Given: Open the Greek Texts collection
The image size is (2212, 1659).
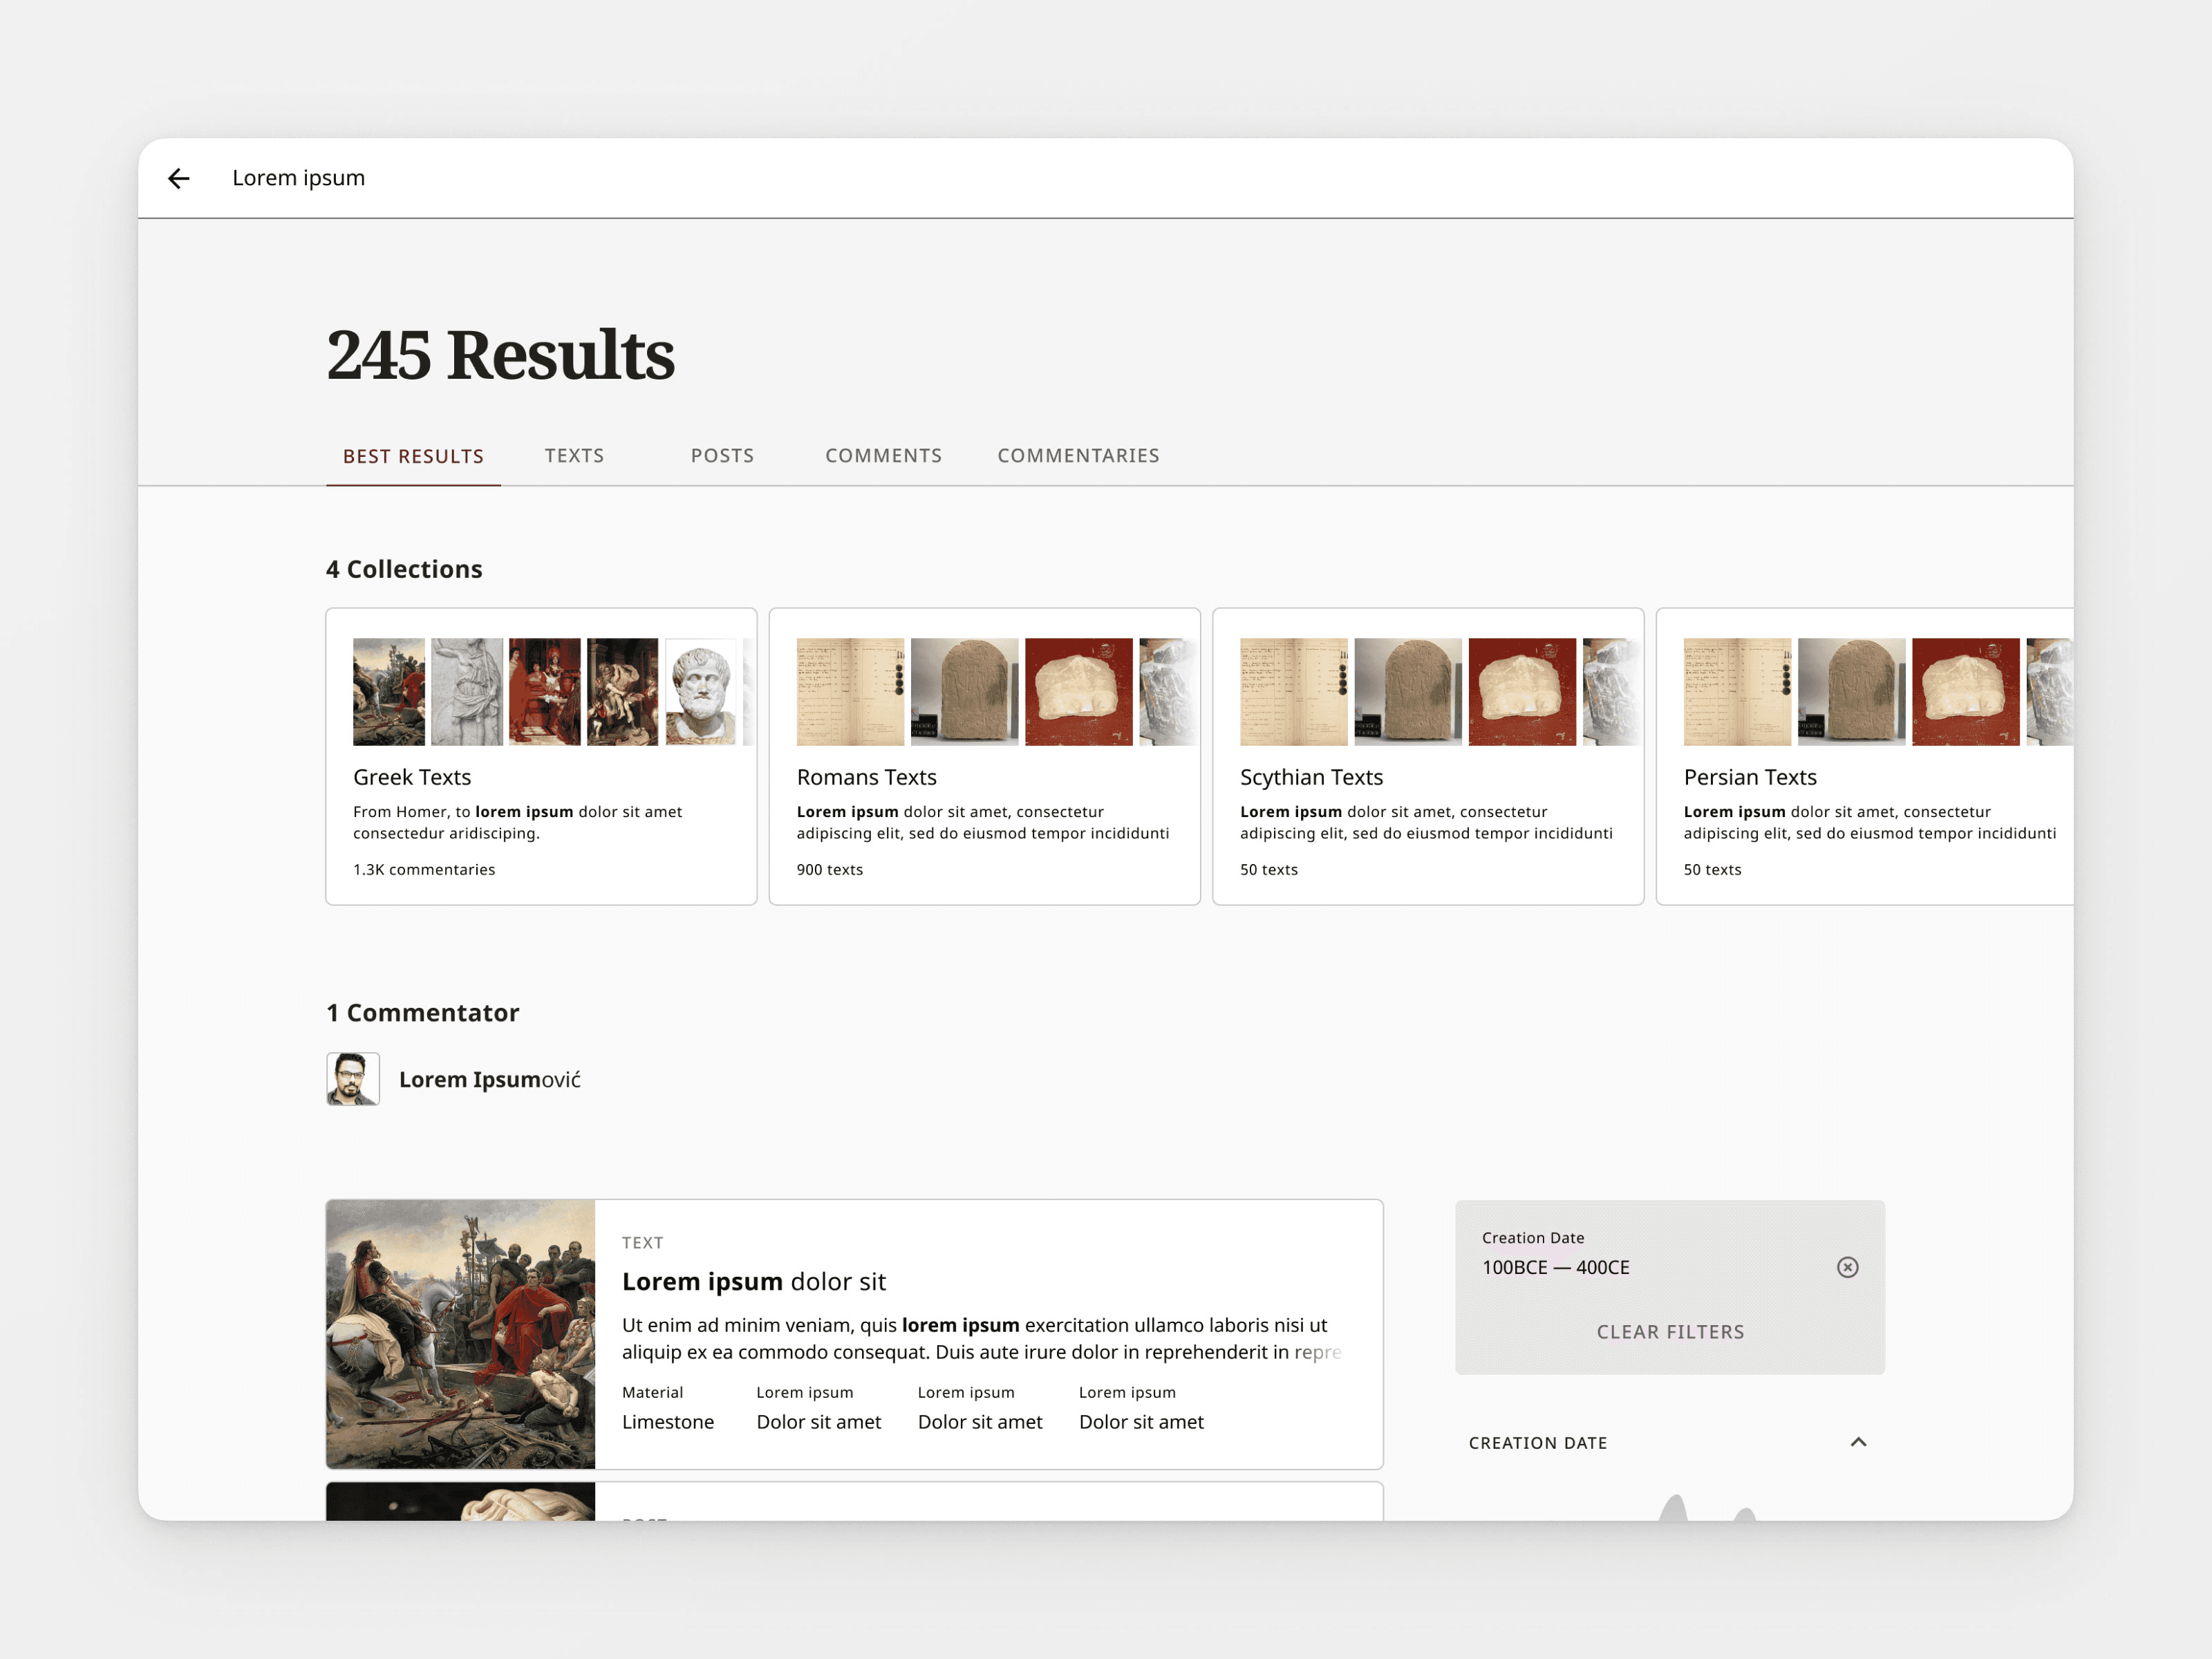Looking at the screenshot, I should coord(412,777).
